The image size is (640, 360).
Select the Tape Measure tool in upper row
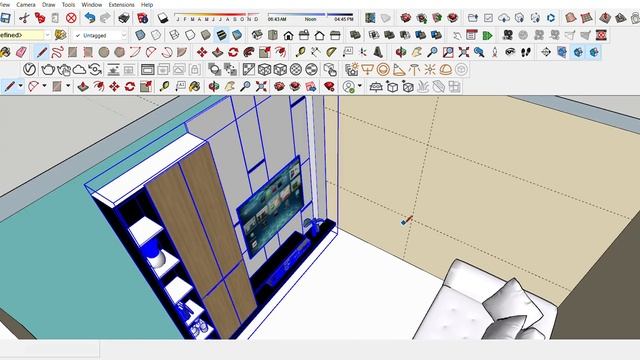click(x=300, y=52)
